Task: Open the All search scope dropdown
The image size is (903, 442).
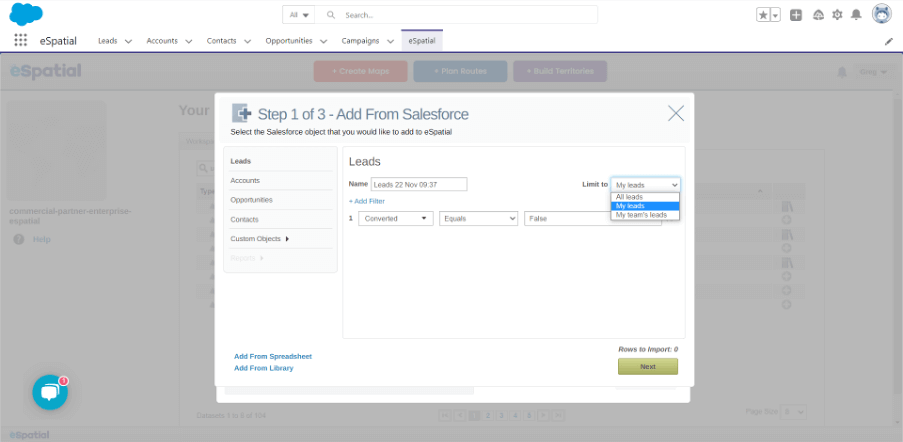Action: [299, 15]
